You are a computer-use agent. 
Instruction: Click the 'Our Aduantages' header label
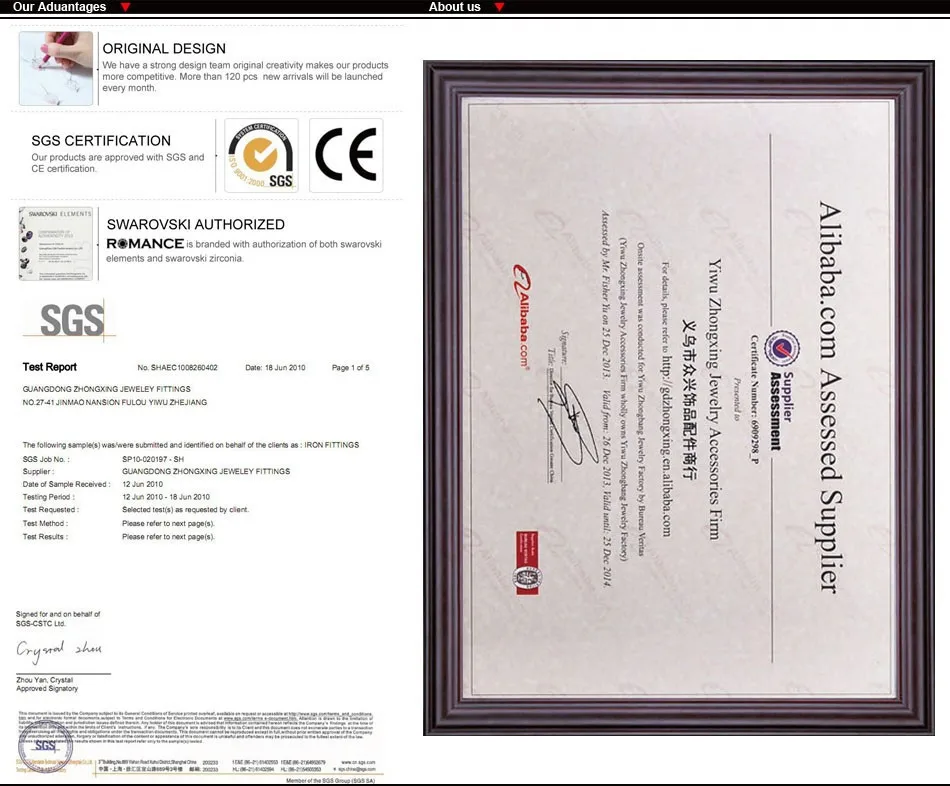[x=59, y=7]
